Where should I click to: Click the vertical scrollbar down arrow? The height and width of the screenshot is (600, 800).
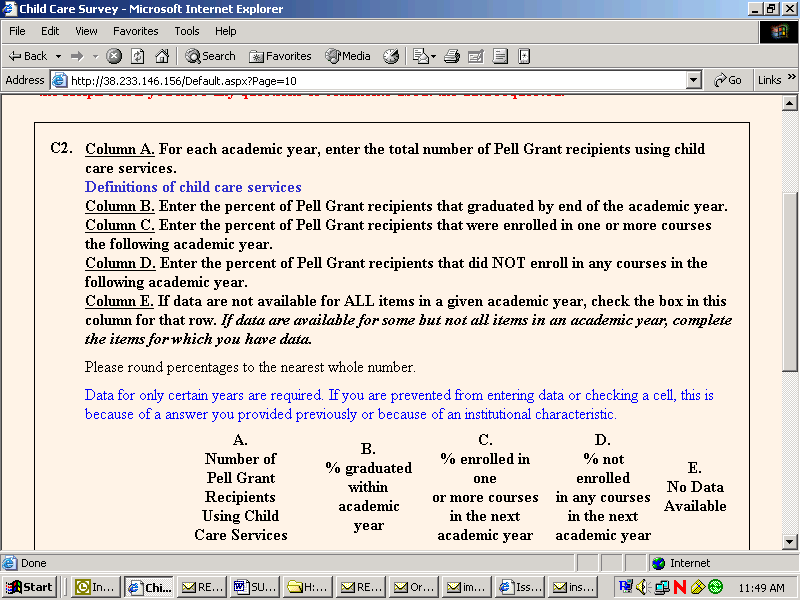point(789,542)
